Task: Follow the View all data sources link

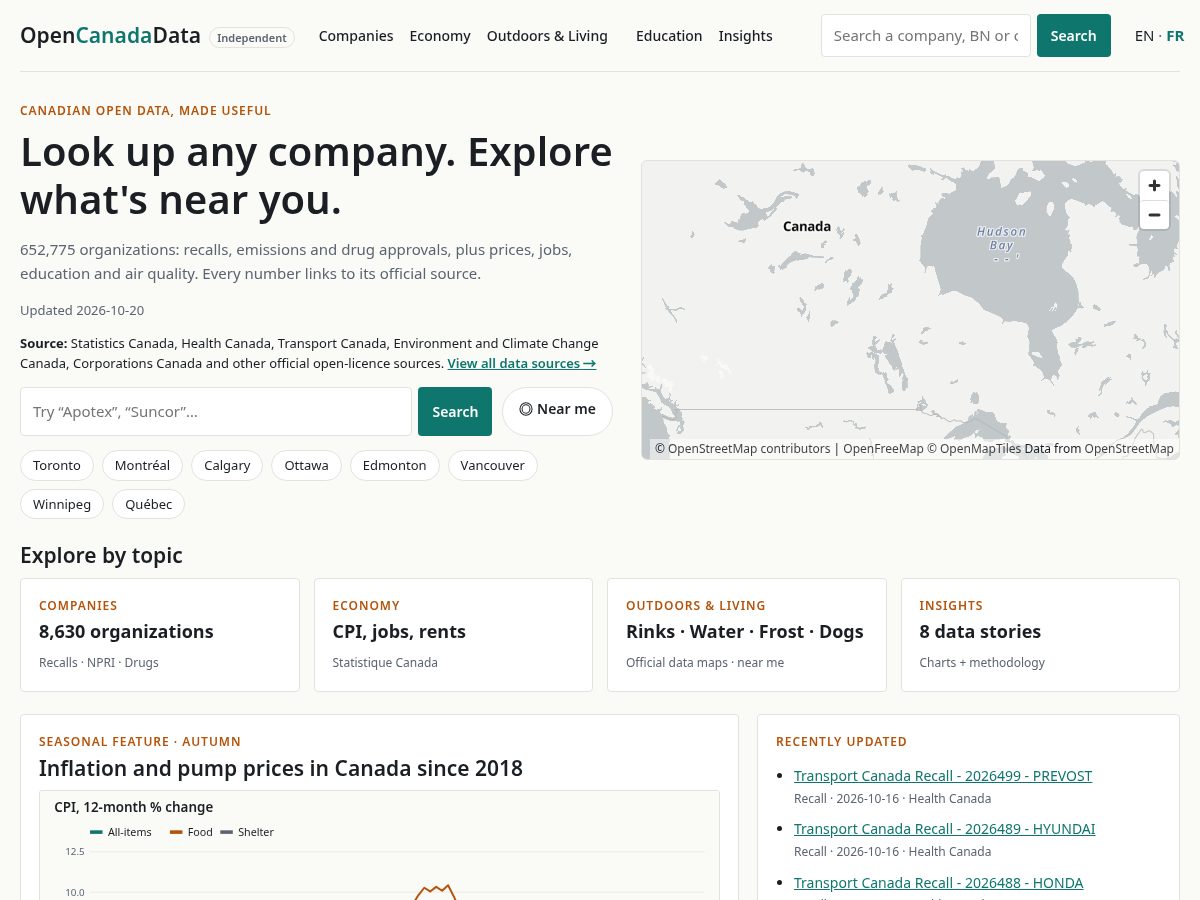Action: click(x=522, y=363)
